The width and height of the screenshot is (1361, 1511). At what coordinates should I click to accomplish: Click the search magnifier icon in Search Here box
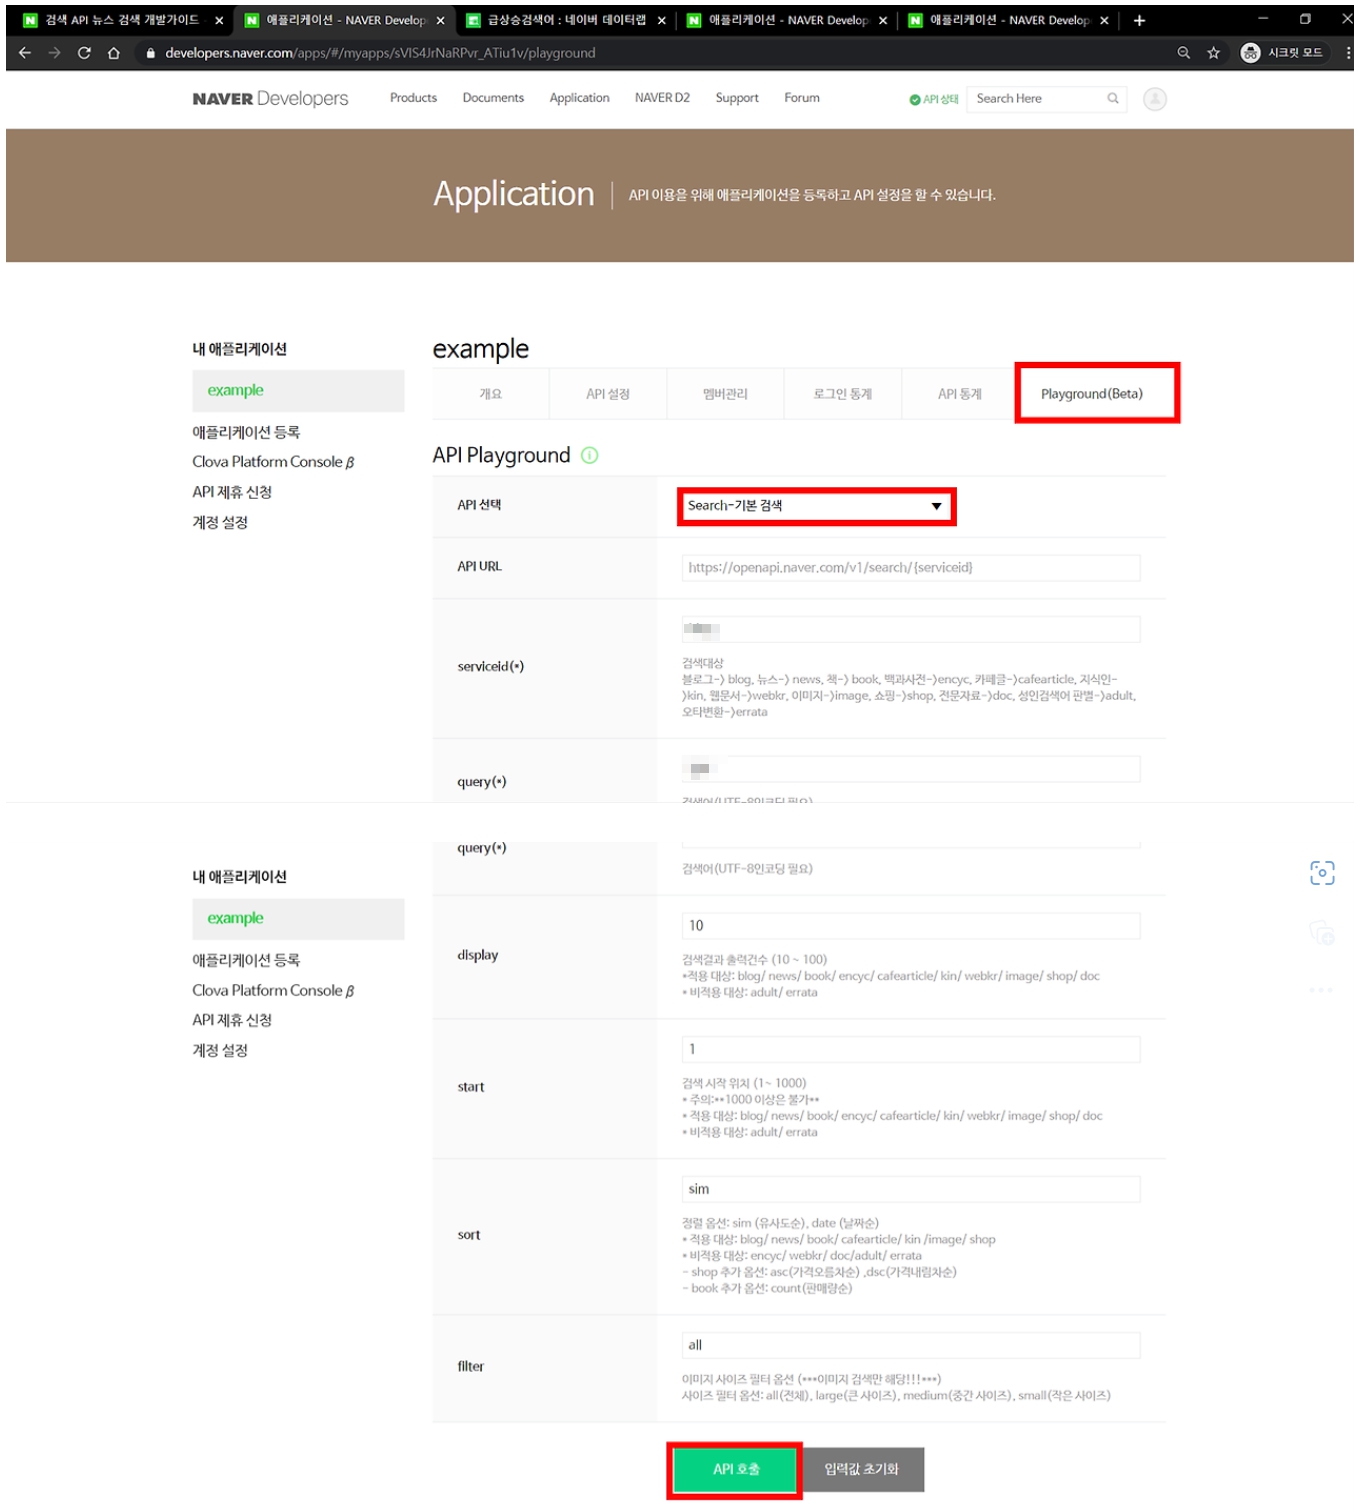point(1113,98)
